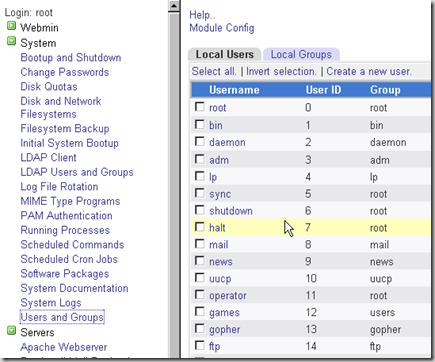This screenshot has width=435, height=362.
Task: Click the Webmin category label
Action: 39,28
